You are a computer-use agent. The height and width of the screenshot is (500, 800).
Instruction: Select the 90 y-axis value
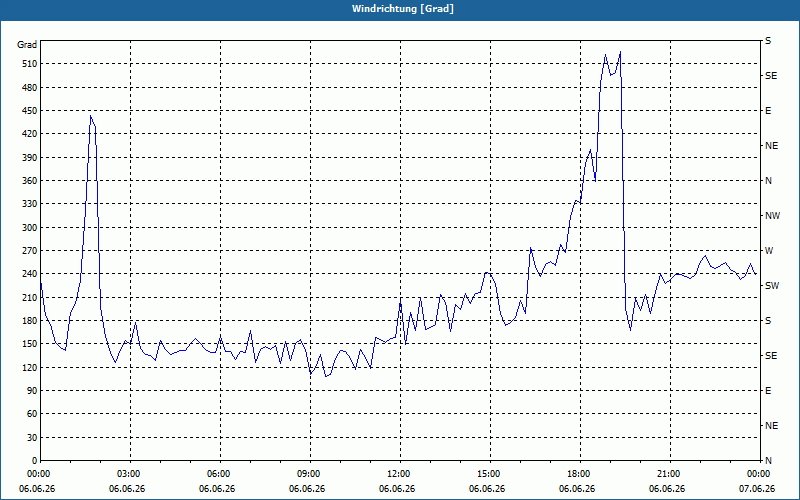click(x=32, y=391)
